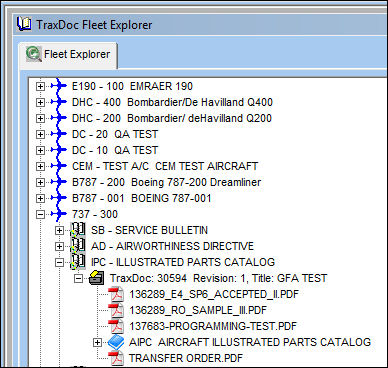
Task: Select the DC - 10 QA TEST row
Action: pos(115,150)
